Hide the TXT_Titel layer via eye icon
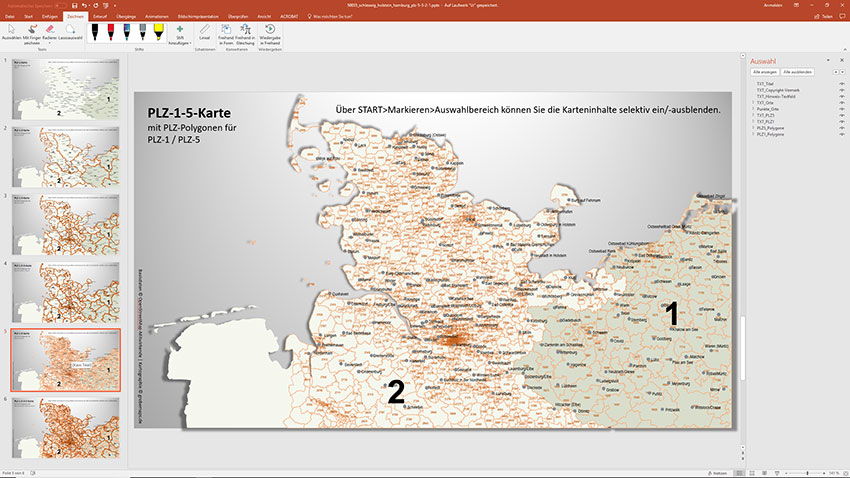Image resolution: width=850 pixels, height=478 pixels. pyautogui.click(x=843, y=84)
